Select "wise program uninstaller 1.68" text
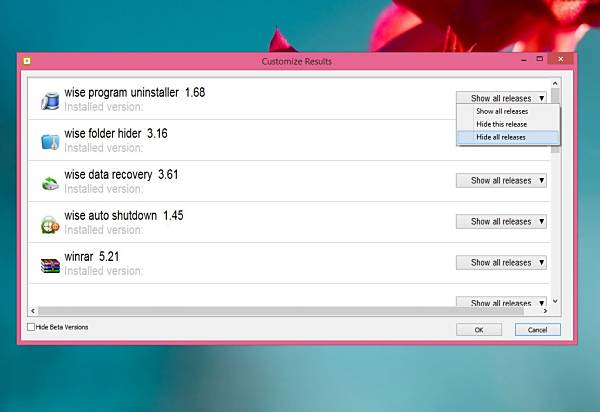600x412 pixels. [135, 92]
